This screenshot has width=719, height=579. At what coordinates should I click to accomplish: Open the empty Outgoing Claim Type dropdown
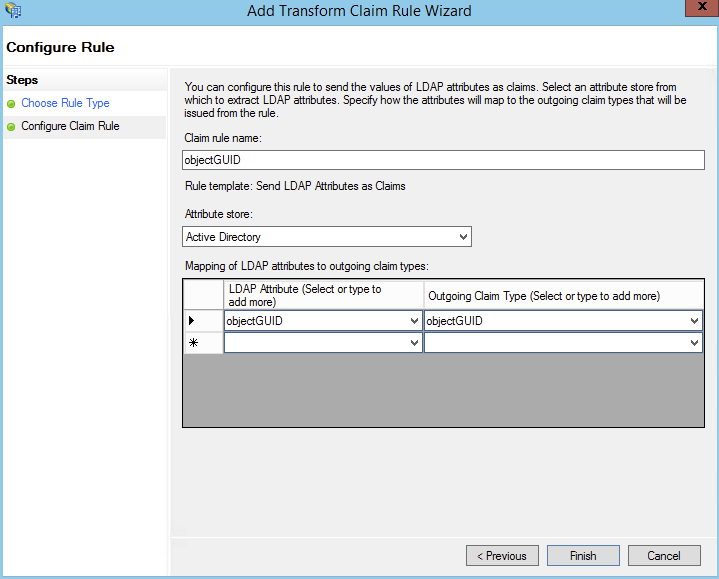click(x=694, y=343)
